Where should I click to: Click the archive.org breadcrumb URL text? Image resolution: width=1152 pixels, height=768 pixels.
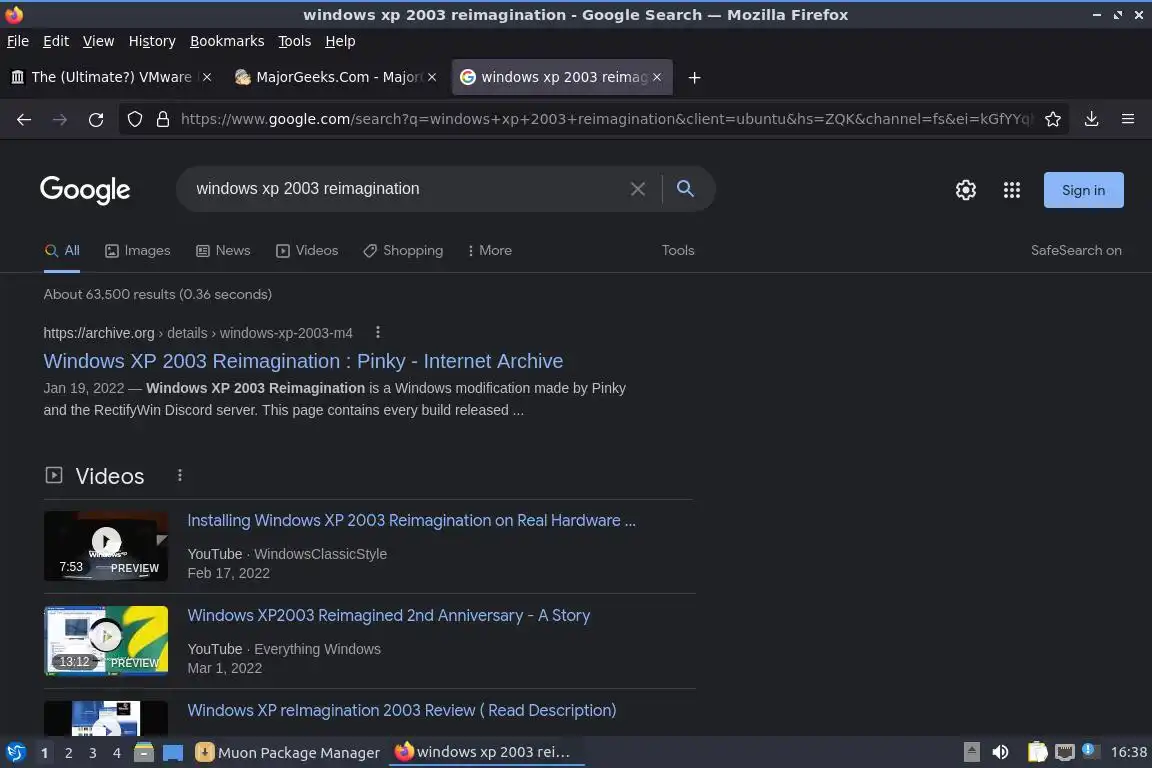click(x=198, y=333)
